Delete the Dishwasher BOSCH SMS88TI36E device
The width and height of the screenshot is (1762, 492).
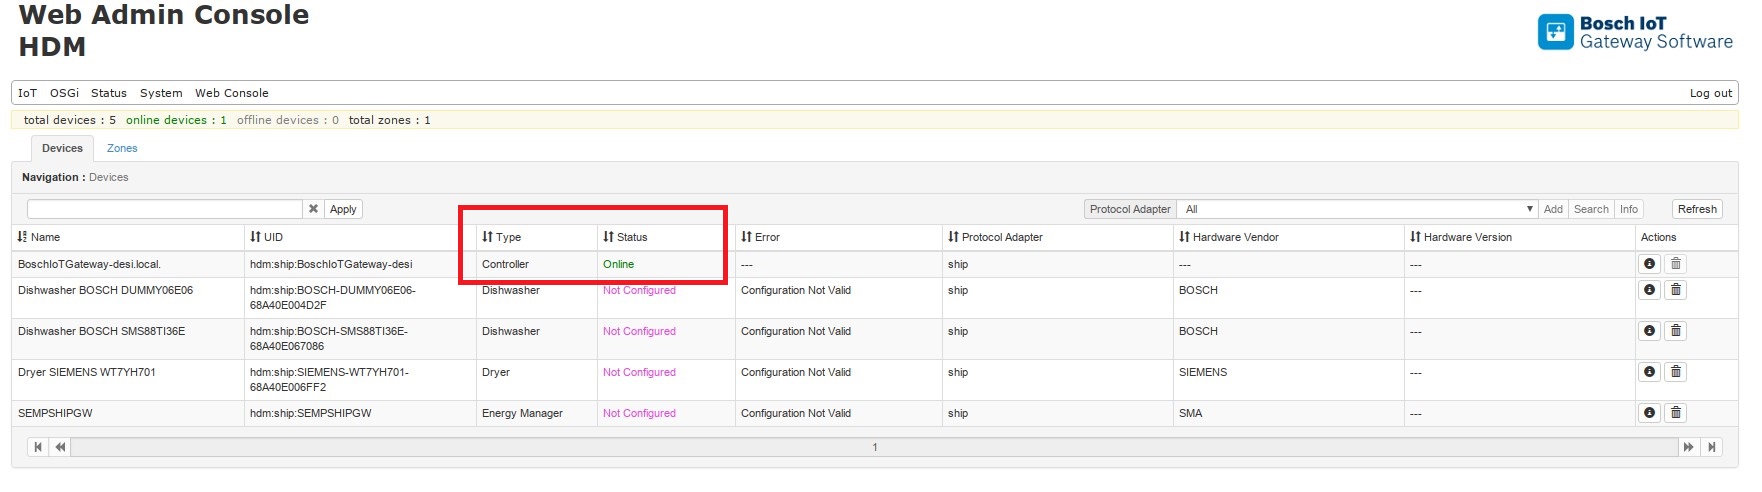point(1676,331)
